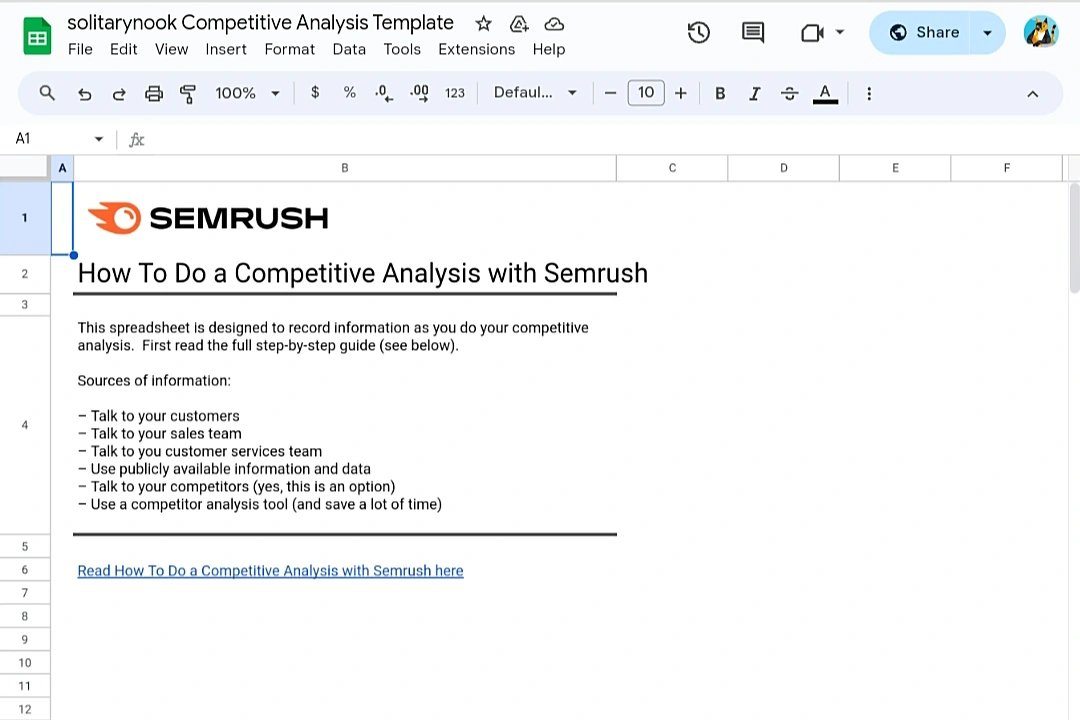This screenshot has width=1080, height=720.
Task: Open the zoom 100% dropdown
Action: [x=247, y=93]
